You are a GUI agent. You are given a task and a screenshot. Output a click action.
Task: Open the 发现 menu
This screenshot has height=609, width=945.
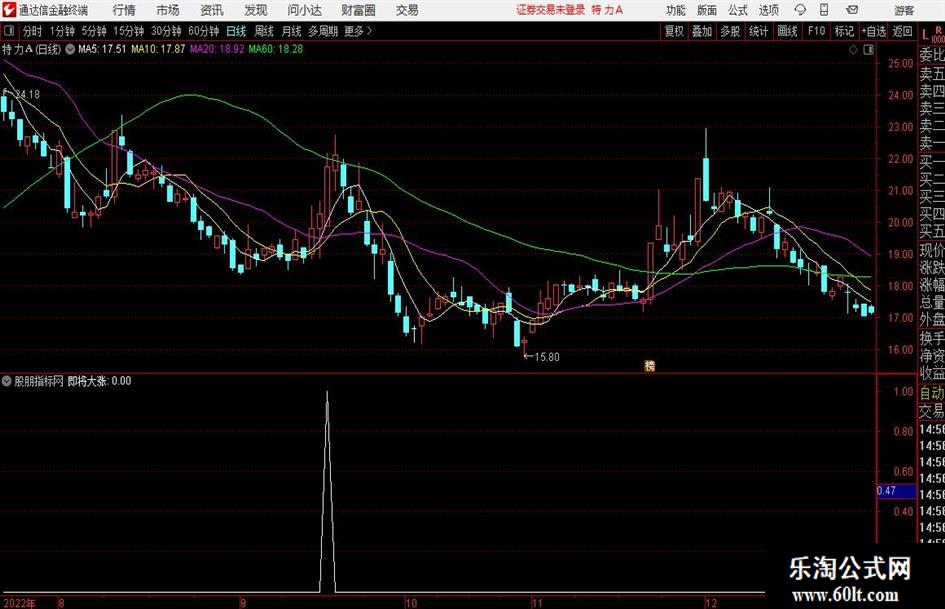coord(256,10)
